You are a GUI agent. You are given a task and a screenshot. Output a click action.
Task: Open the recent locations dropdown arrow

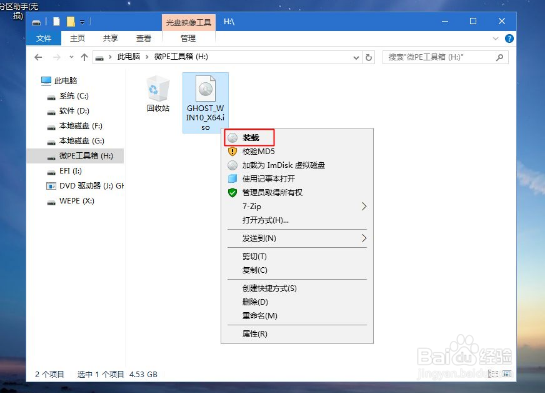[71, 57]
